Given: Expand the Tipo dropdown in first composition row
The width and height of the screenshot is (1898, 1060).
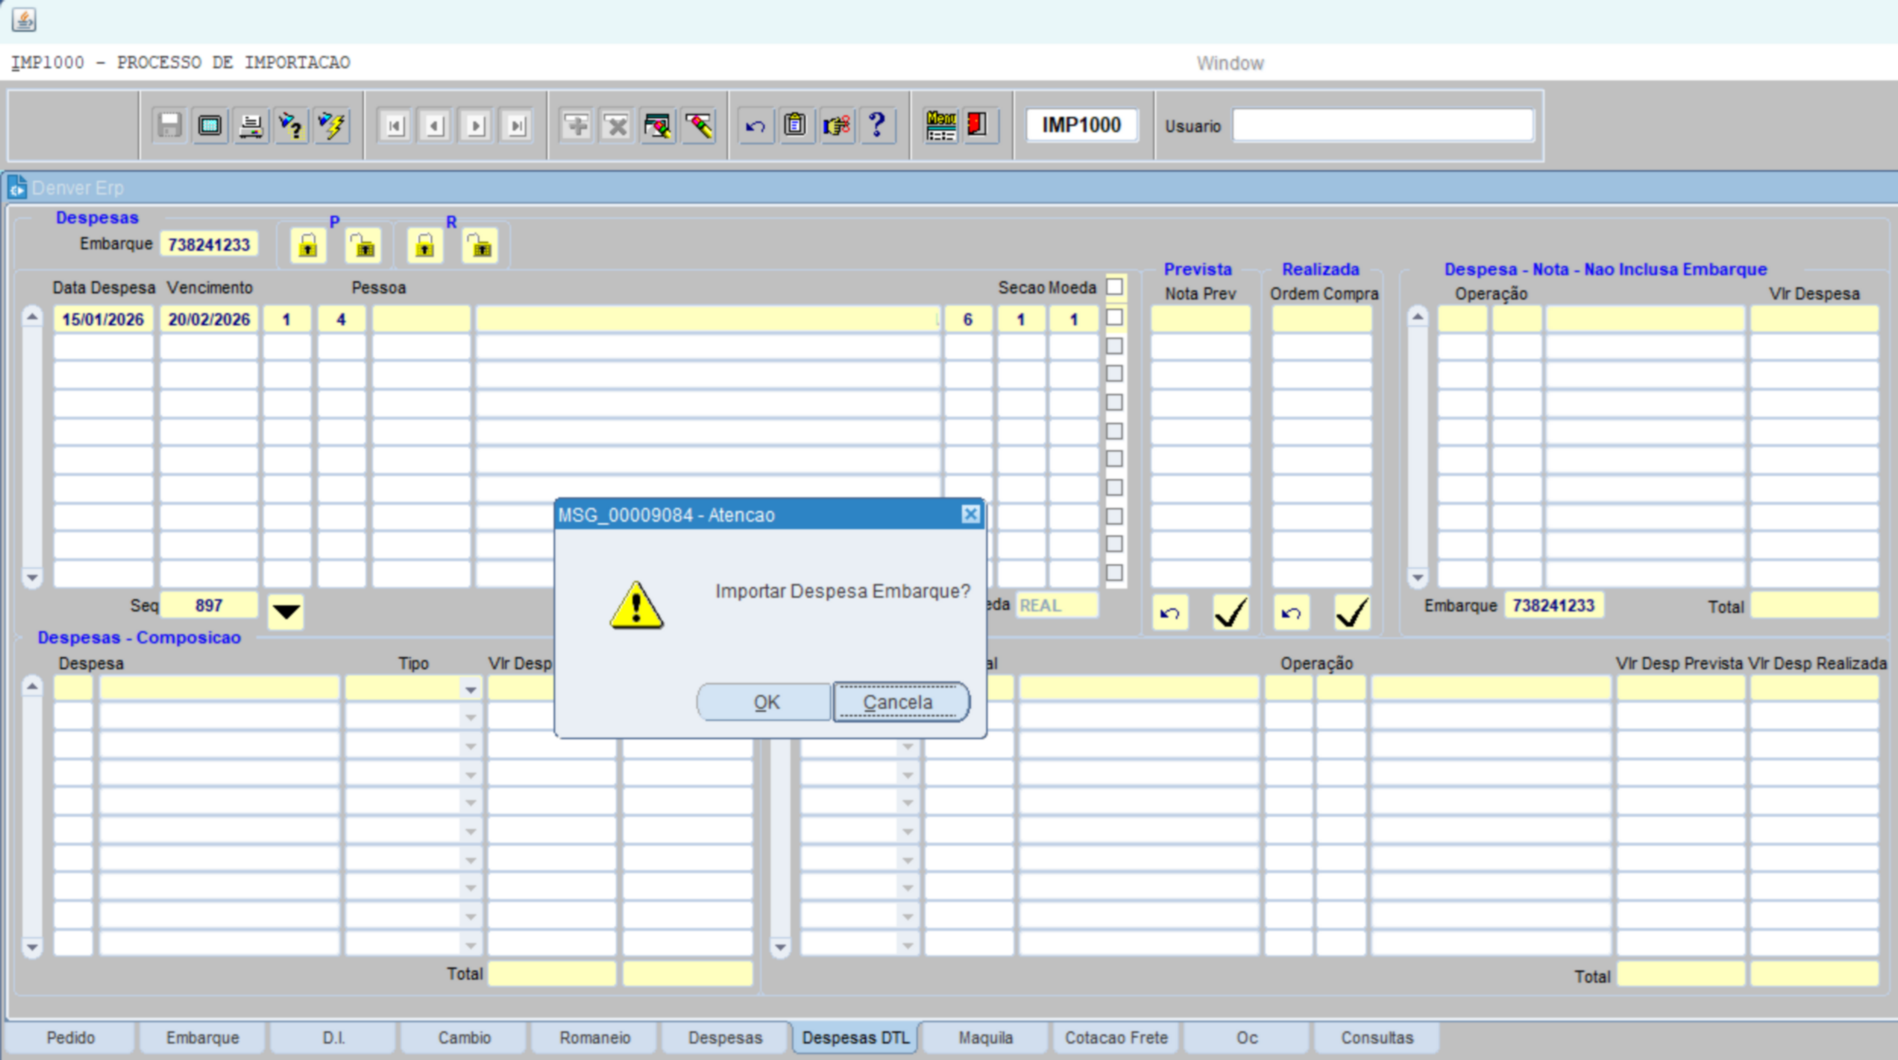Looking at the screenshot, I should [x=470, y=690].
